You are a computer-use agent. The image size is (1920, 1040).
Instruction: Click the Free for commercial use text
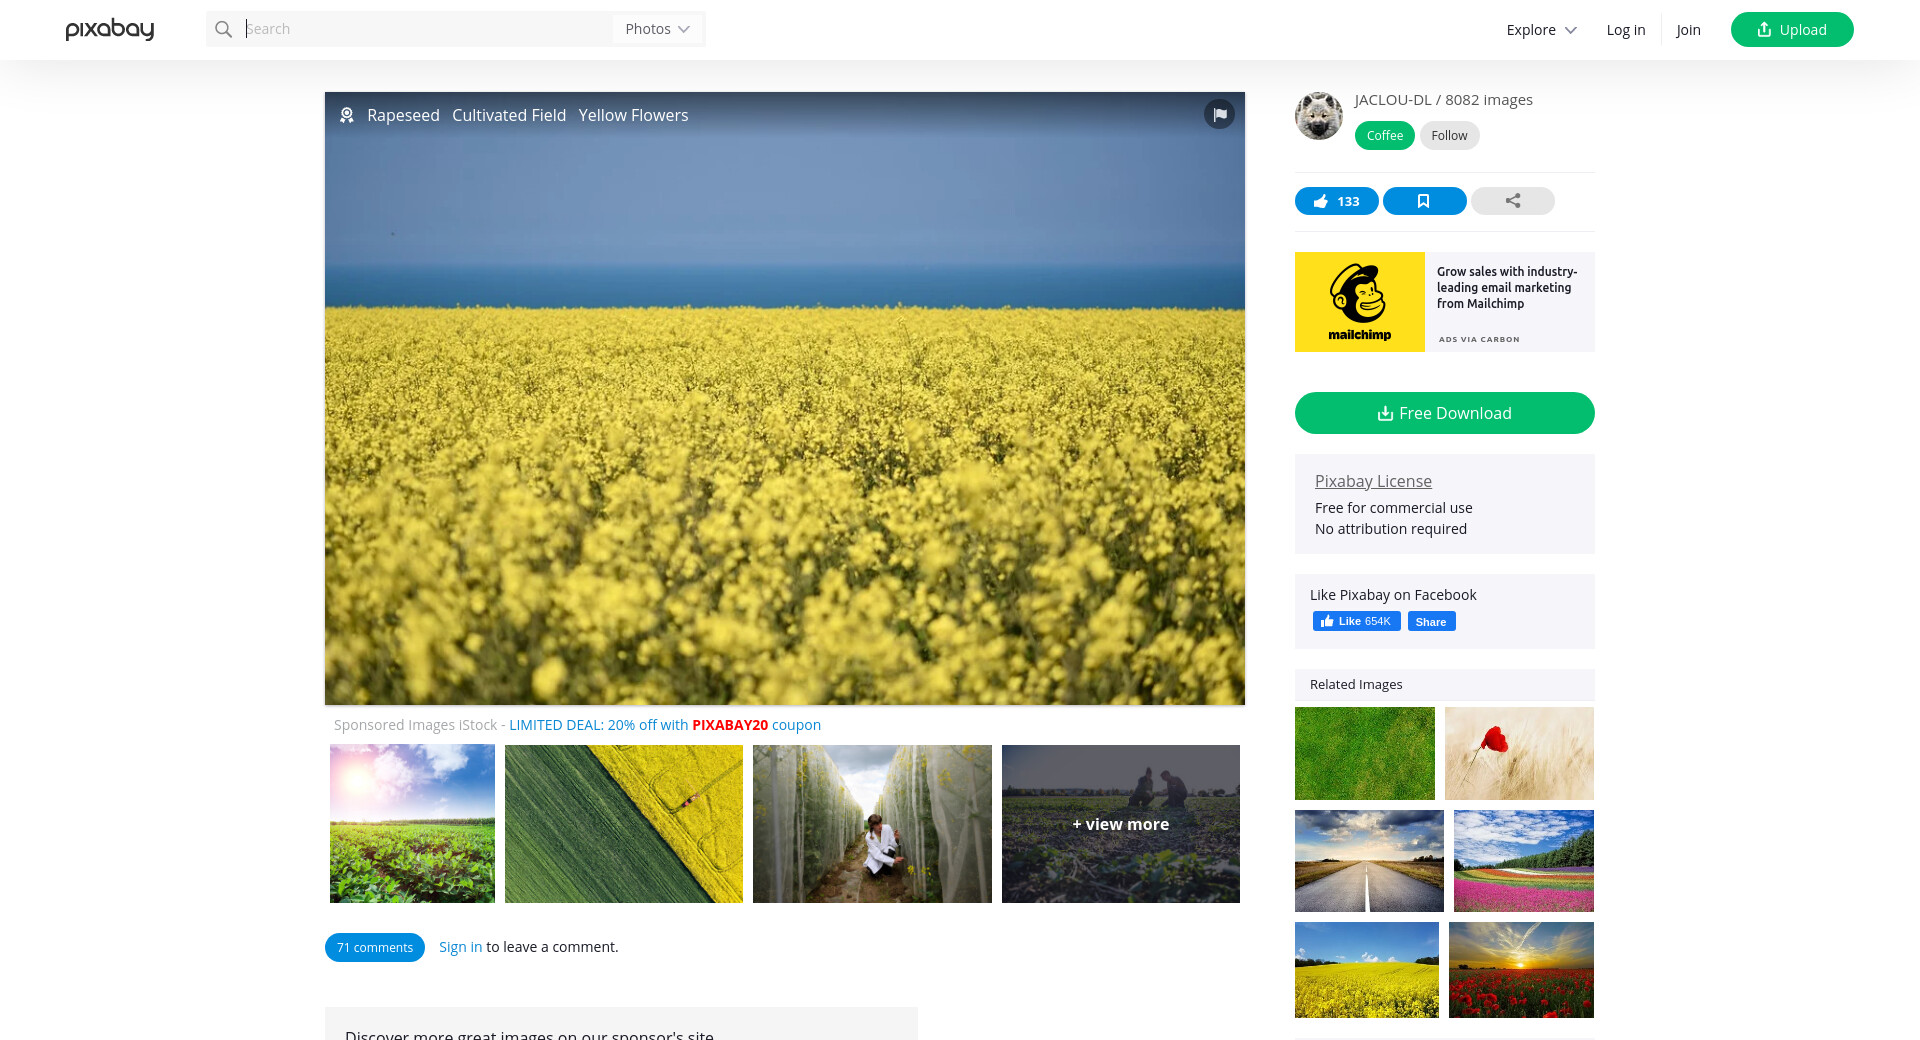pos(1394,508)
